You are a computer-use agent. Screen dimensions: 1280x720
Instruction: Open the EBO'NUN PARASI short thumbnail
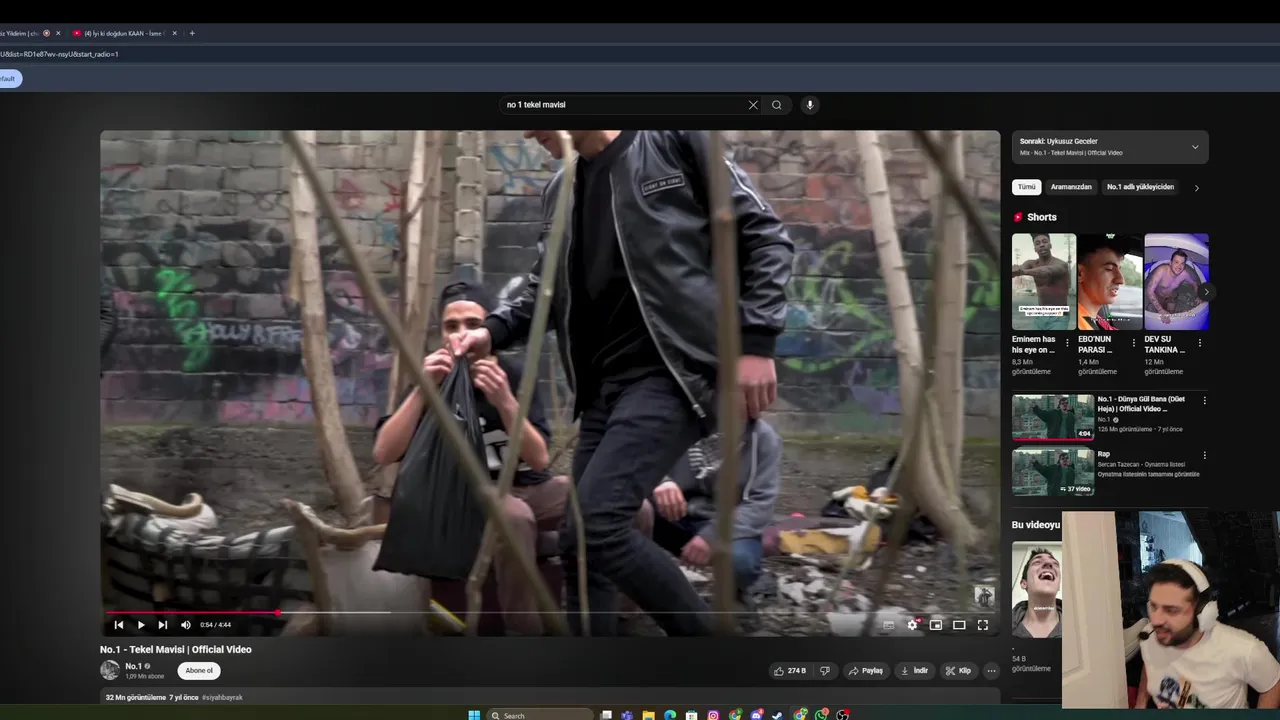coord(1110,282)
